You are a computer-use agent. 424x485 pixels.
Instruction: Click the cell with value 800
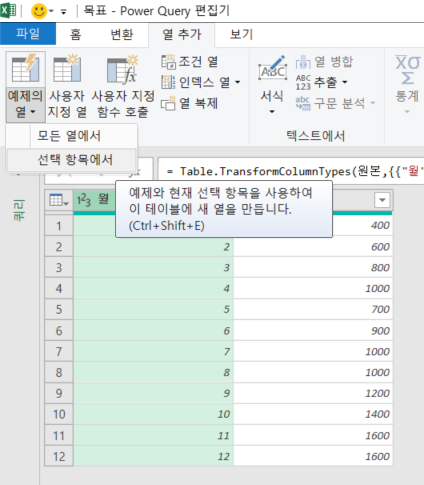pos(313,268)
